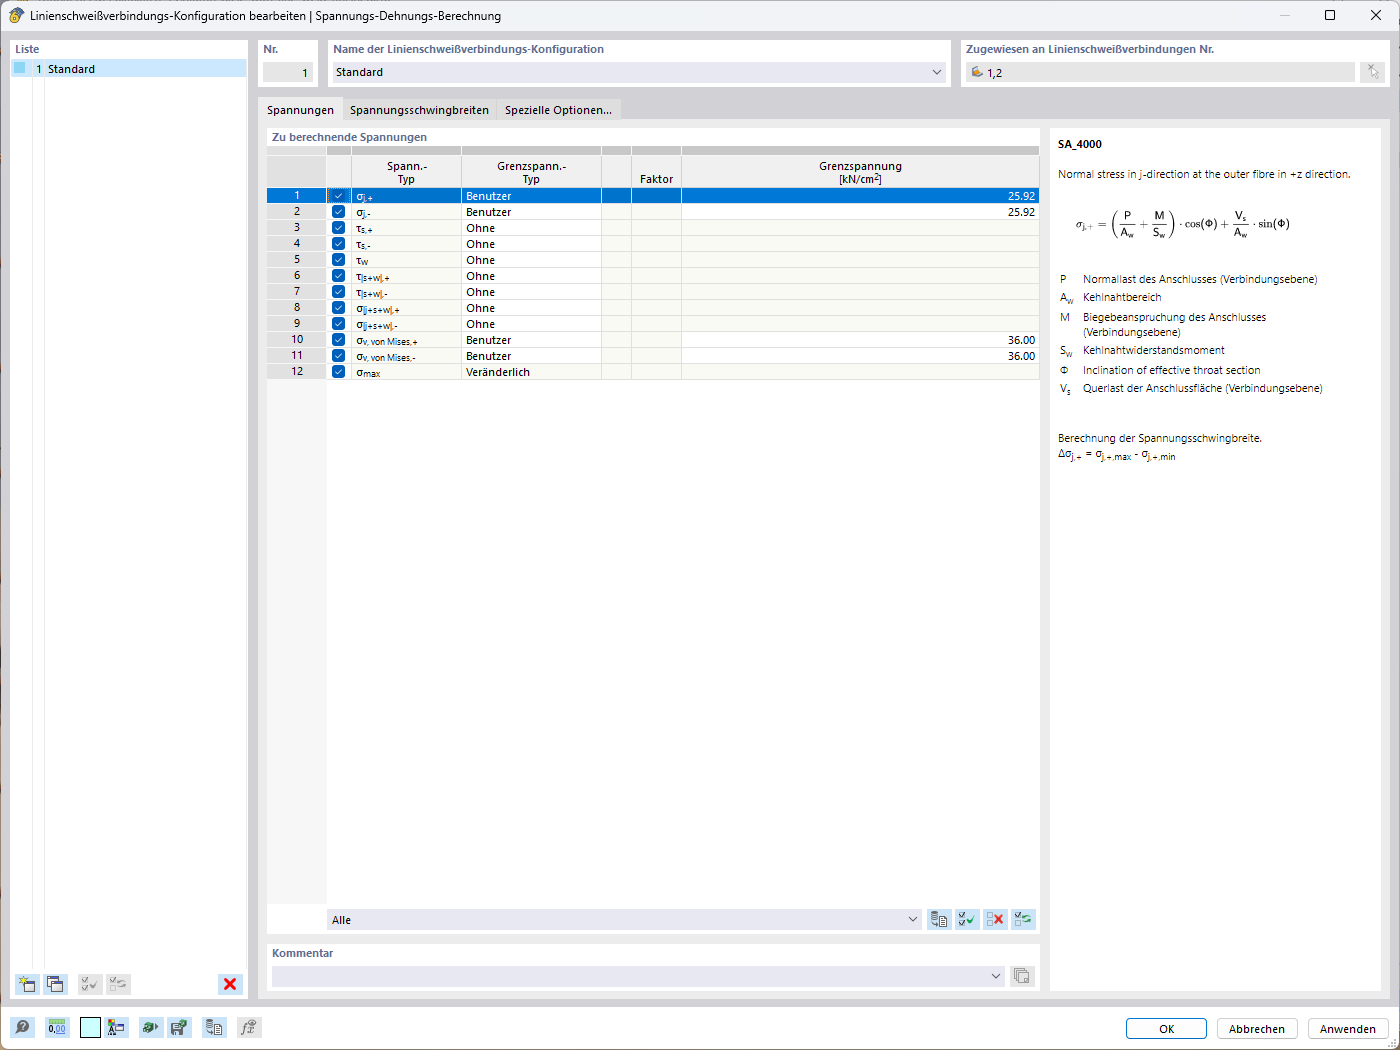Screen dimensions: 1400x1050
Task: Delete configuration with the red X
Action: pyautogui.click(x=230, y=984)
